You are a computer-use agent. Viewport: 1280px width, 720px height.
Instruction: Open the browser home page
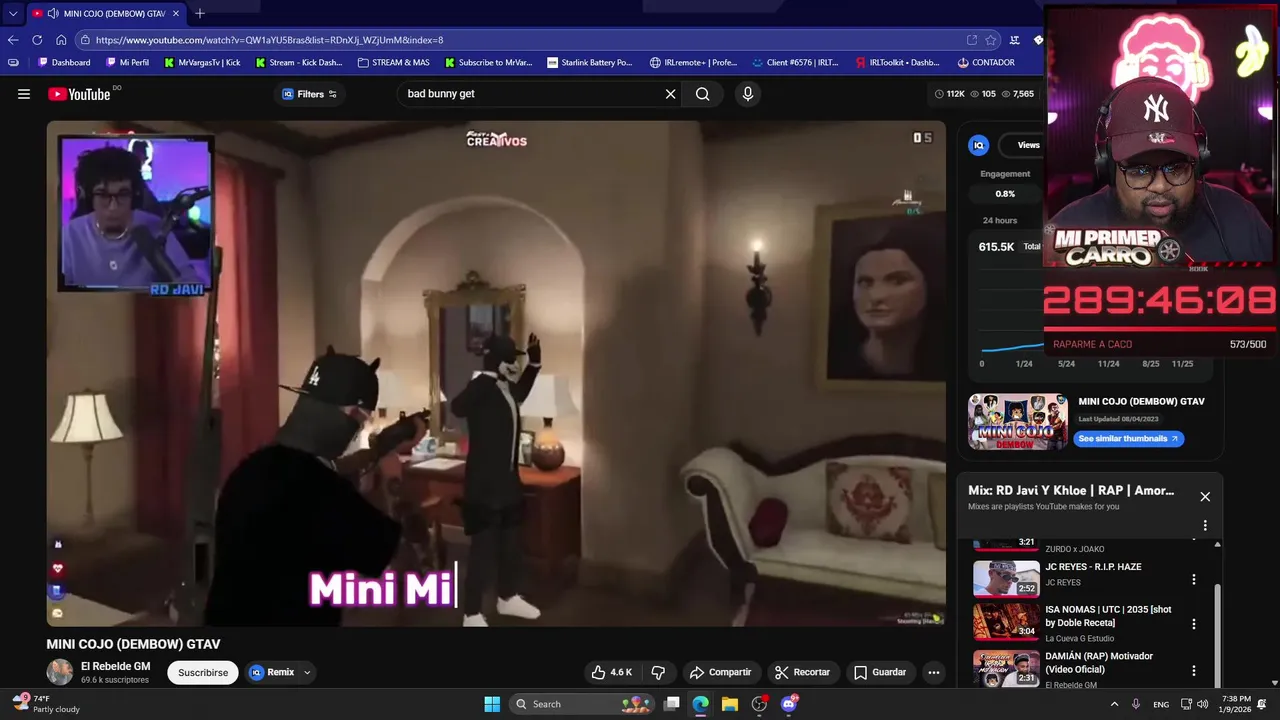tap(61, 40)
